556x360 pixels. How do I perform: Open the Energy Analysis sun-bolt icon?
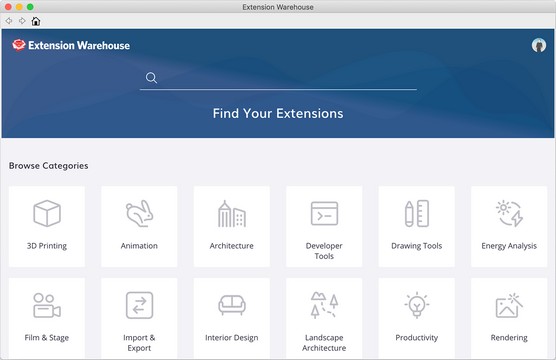pyautogui.click(x=509, y=213)
